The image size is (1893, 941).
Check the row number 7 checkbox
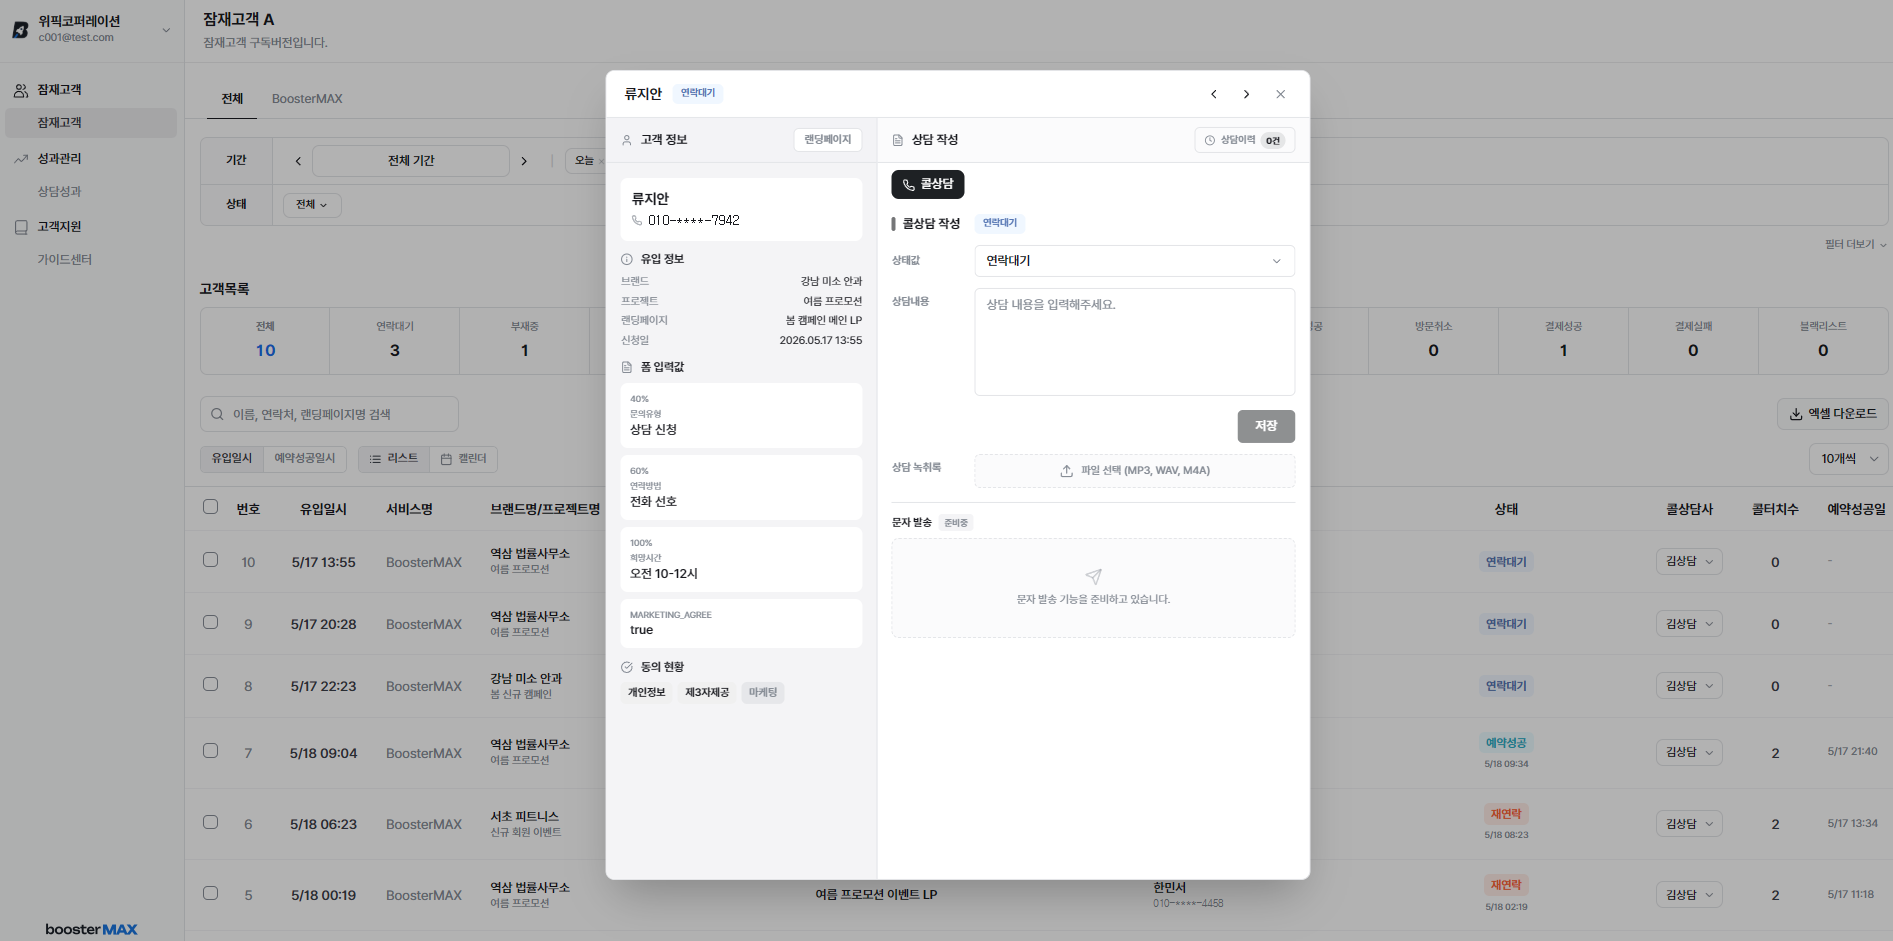[x=210, y=750]
